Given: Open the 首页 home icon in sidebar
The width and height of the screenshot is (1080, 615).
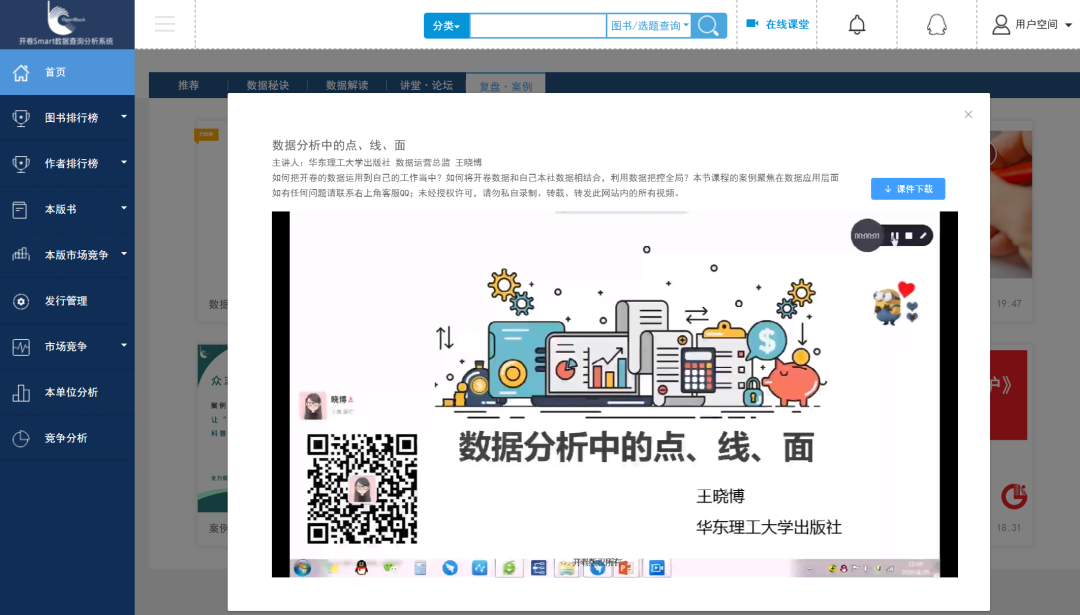Looking at the screenshot, I should (x=21, y=72).
